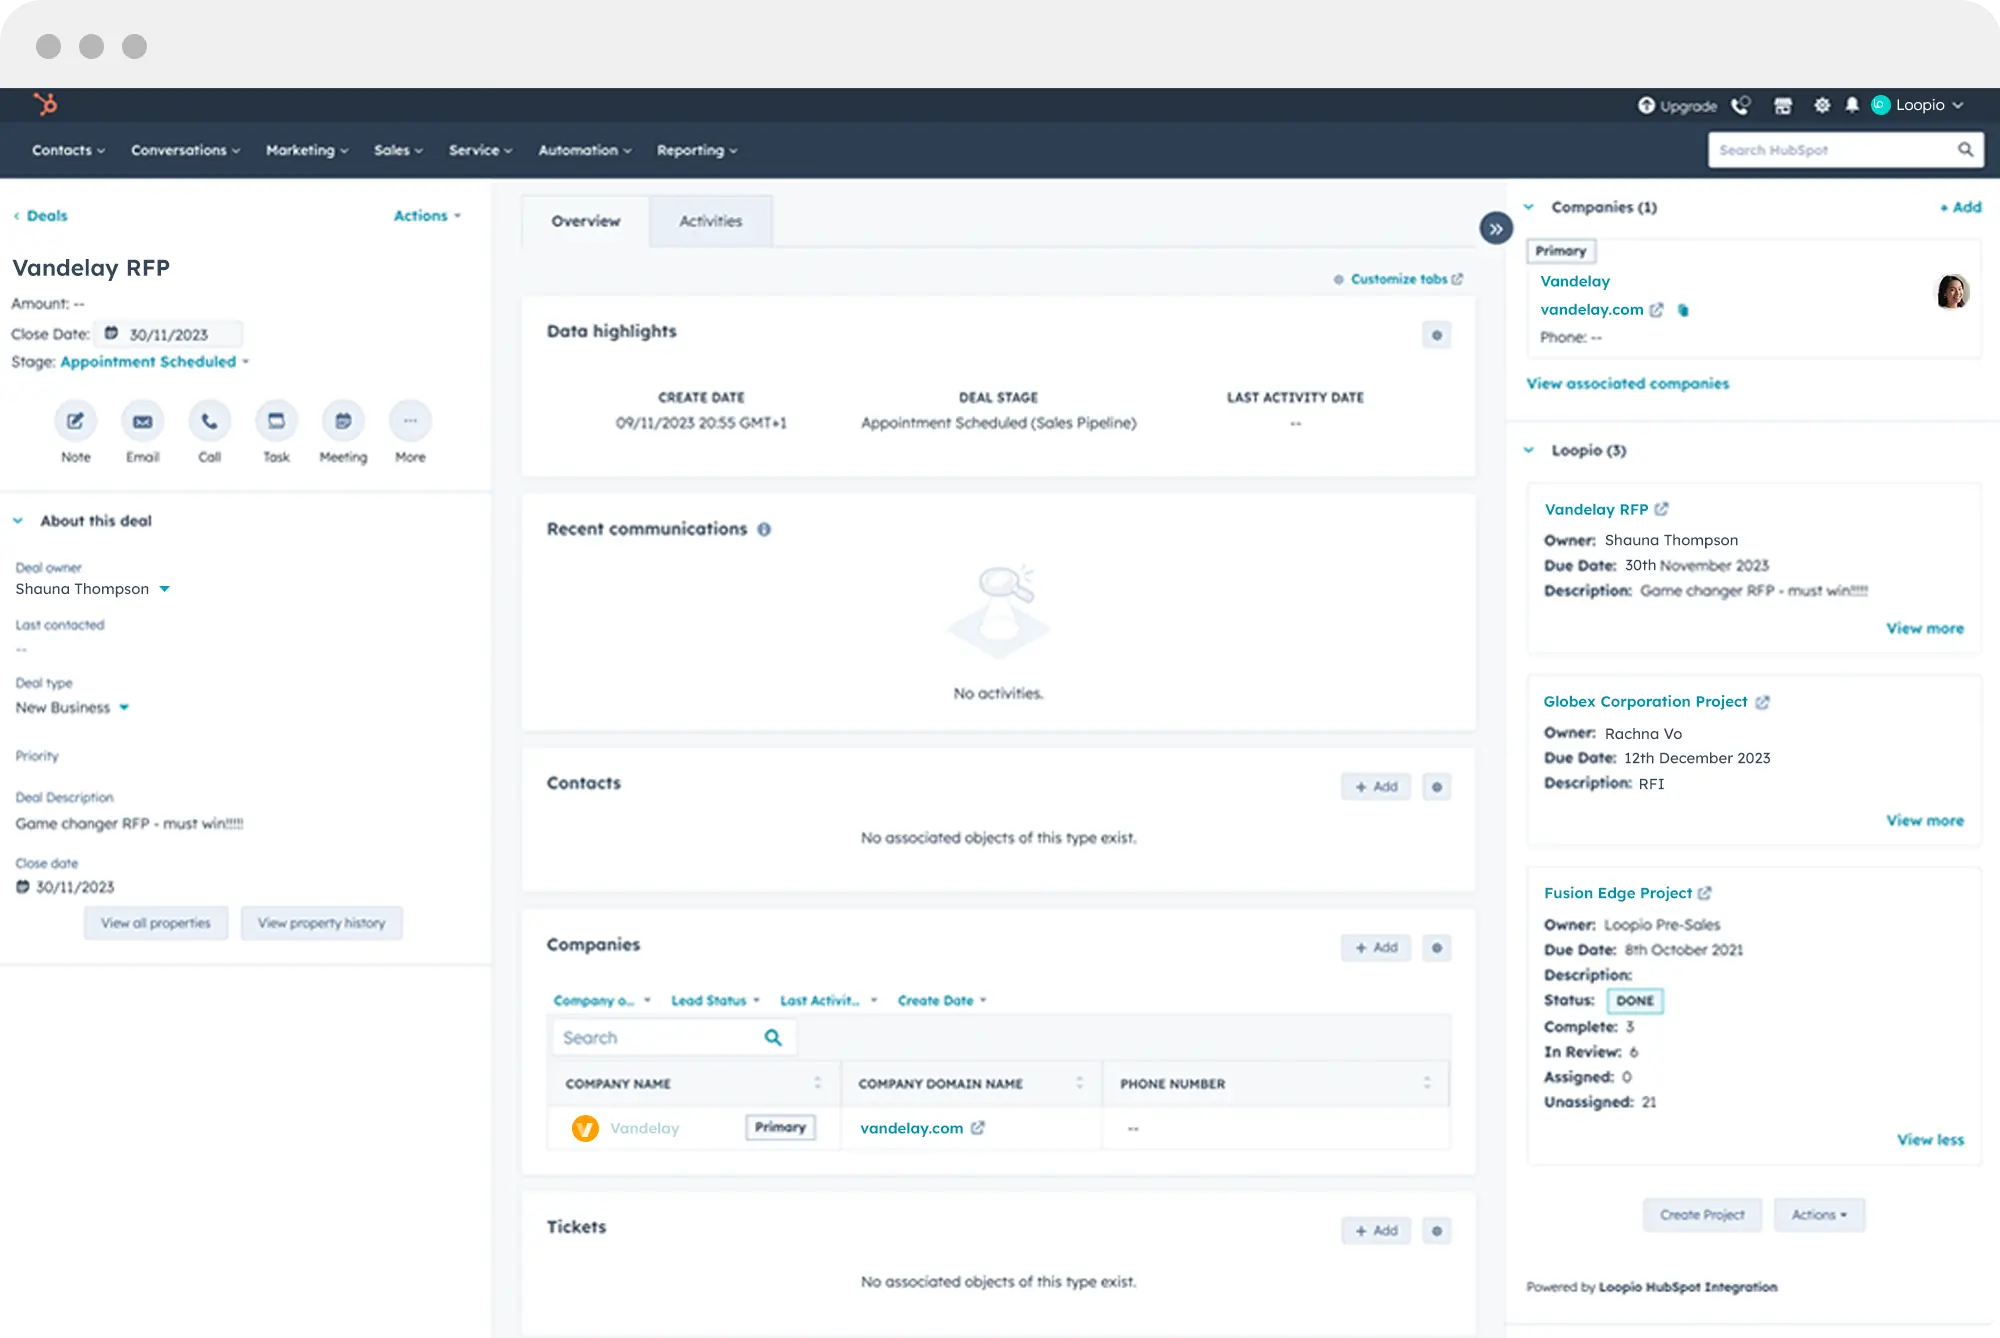Click the Email action icon
Viewport: 2000px width, 1338px height.
[142, 421]
